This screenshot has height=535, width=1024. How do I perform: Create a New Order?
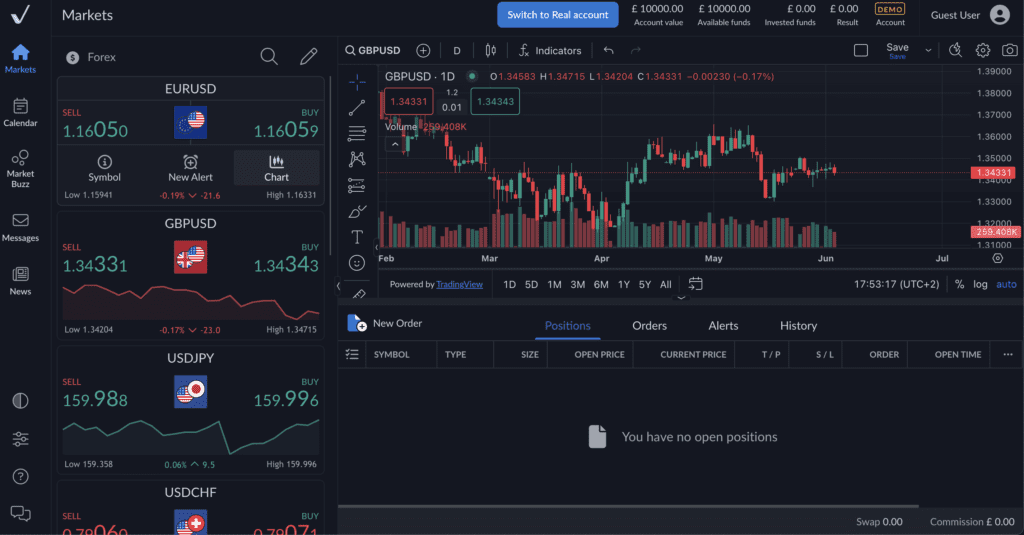tap(385, 323)
